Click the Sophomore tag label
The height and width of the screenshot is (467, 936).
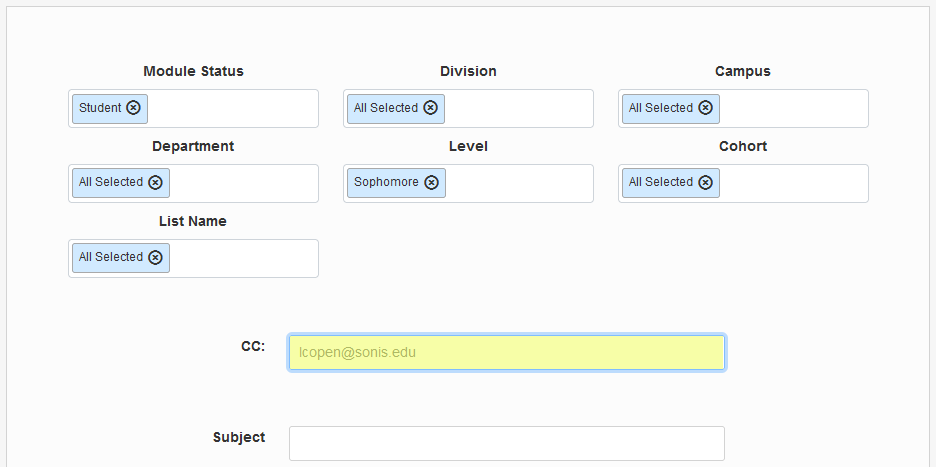click(x=386, y=183)
